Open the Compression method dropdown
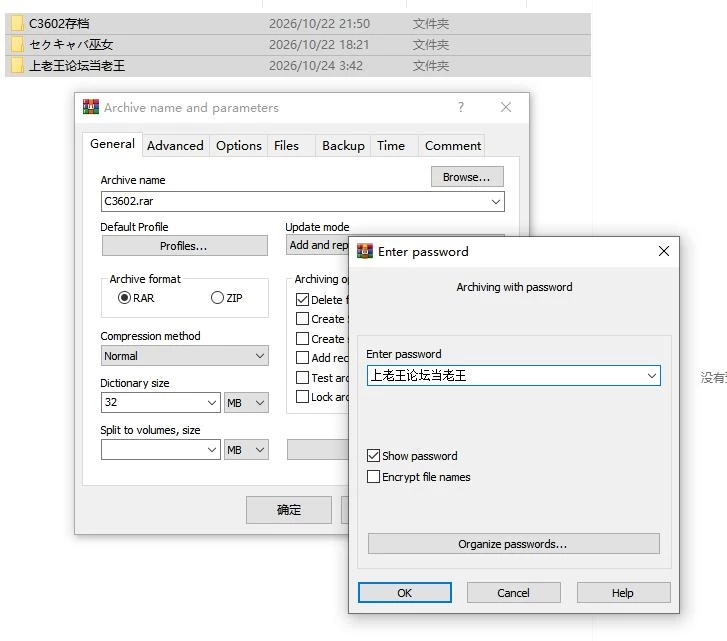This screenshot has width=727, height=641. tap(185, 355)
